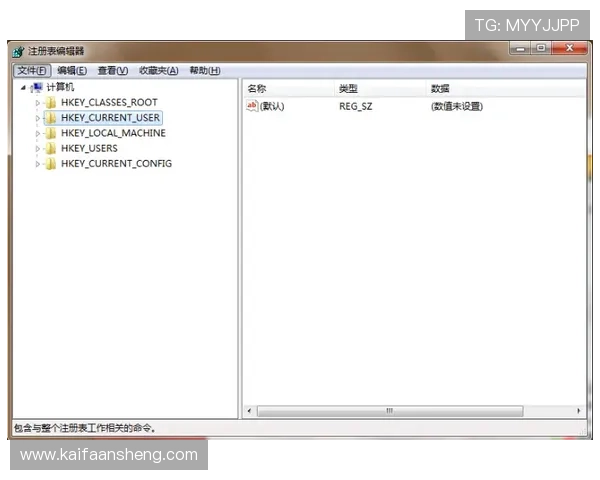
Task: Open the 收藏夹(A) menu
Action: 159,71
